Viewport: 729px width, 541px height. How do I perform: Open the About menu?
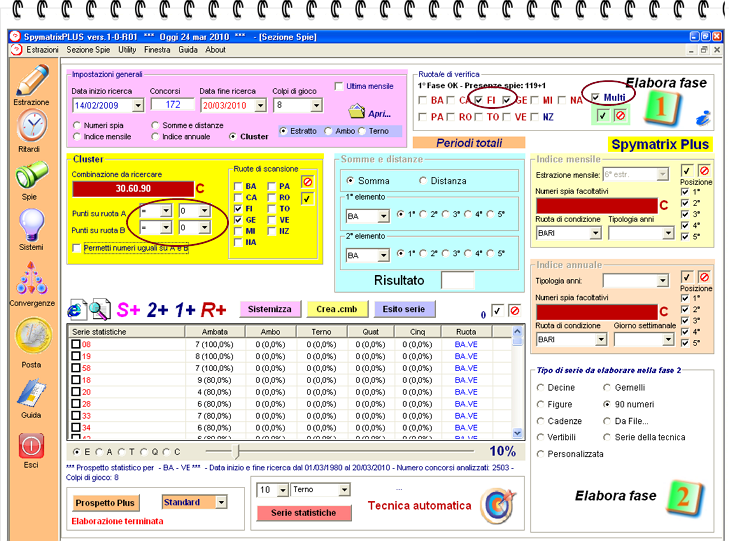[x=215, y=50]
